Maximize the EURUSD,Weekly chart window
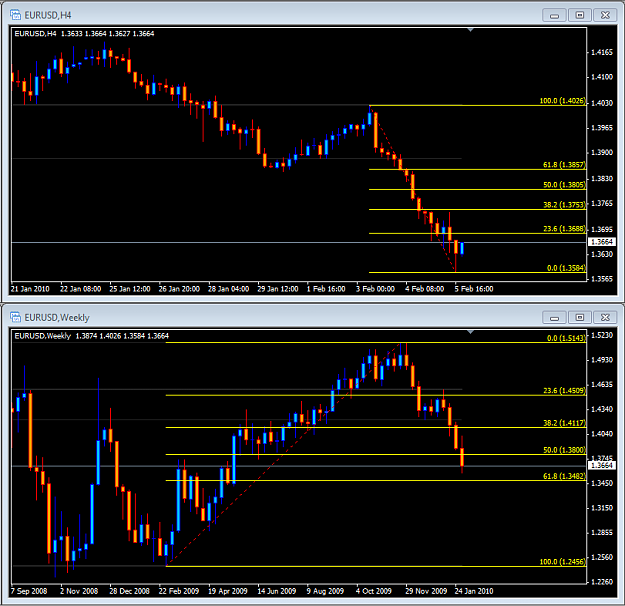The width and height of the screenshot is (625, 606). pos(580,317)
